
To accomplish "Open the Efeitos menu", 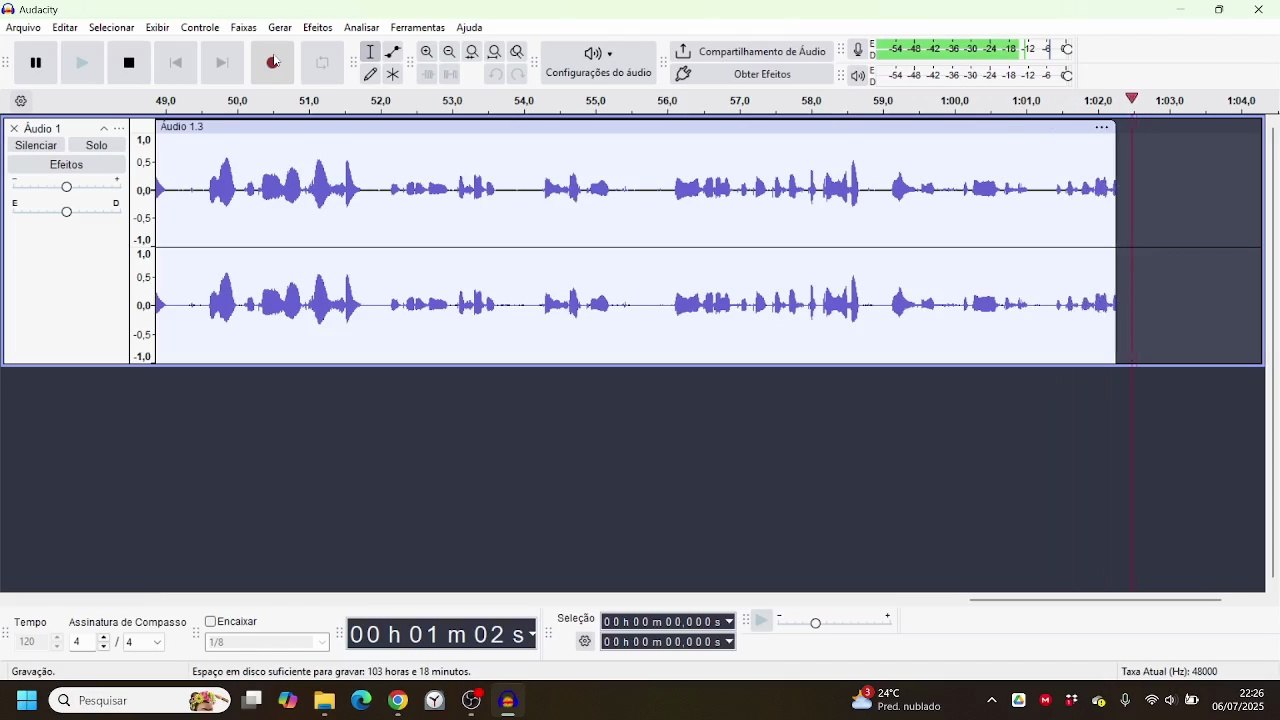I will (x=317, y=28).
